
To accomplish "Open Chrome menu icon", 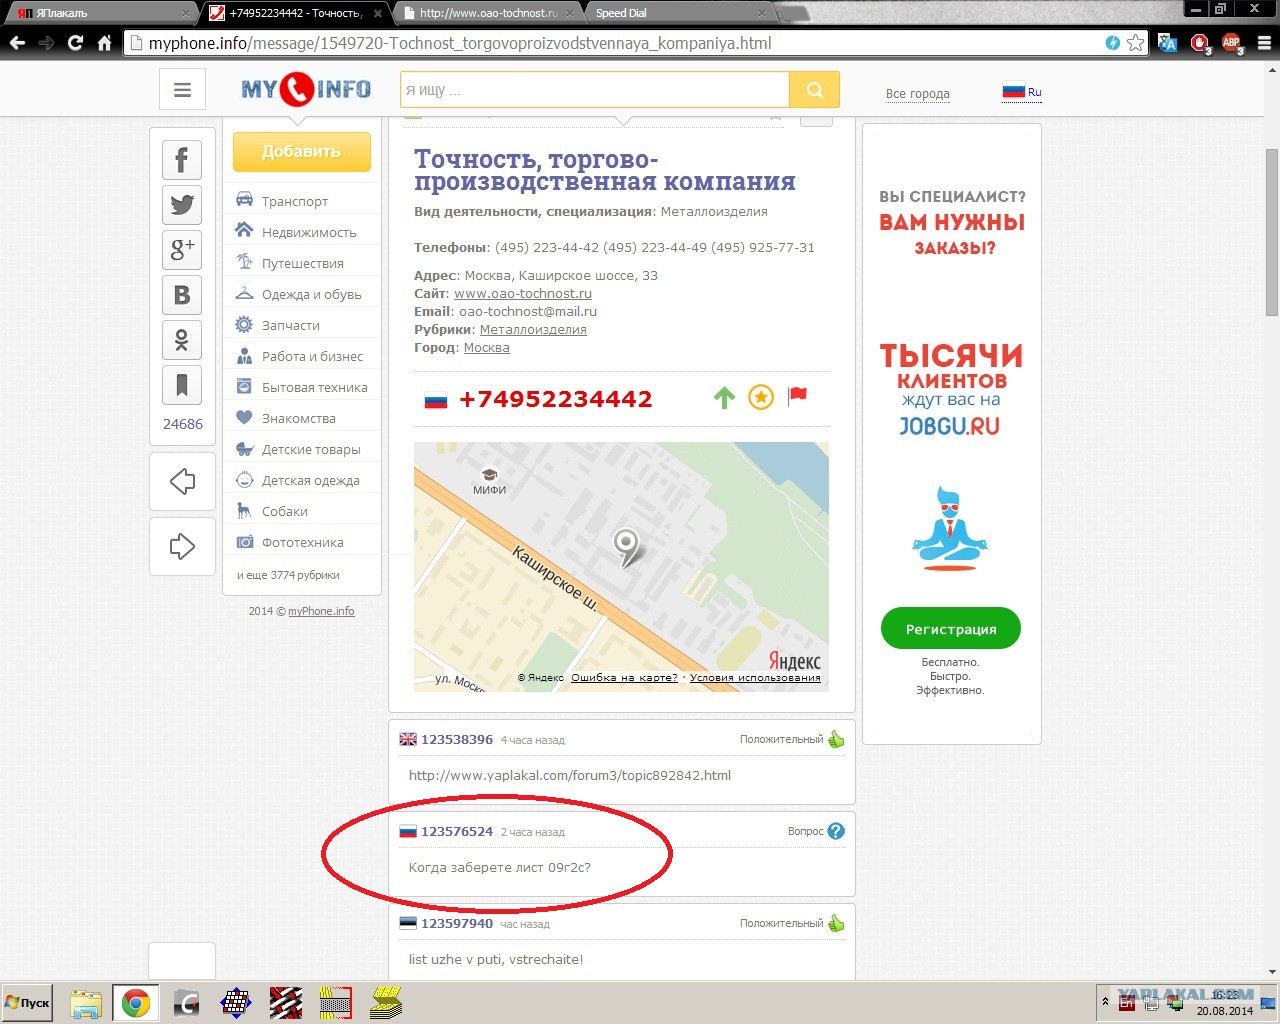I will tap(1263, 43).
